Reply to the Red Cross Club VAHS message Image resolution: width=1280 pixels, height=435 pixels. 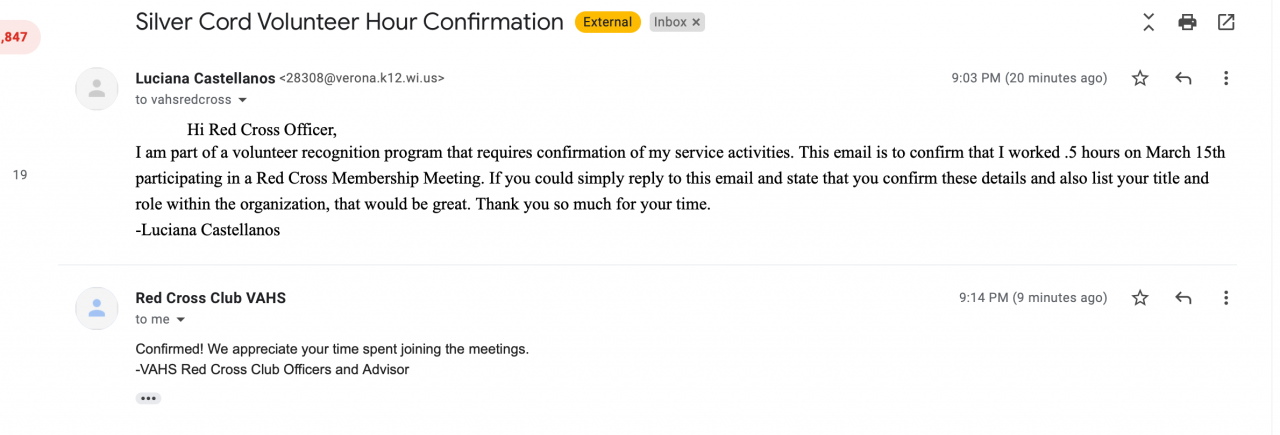1183,298
